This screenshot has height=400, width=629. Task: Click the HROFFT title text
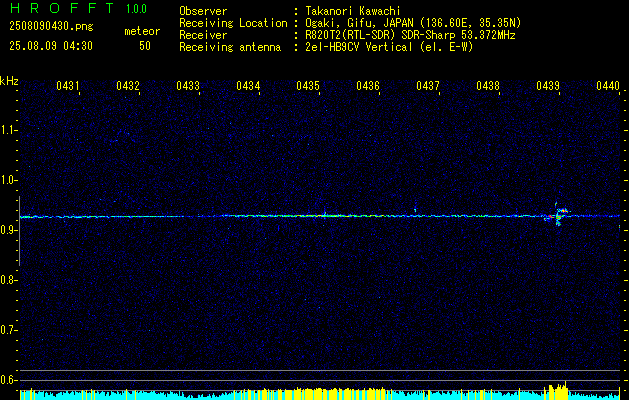pos(61,8)
